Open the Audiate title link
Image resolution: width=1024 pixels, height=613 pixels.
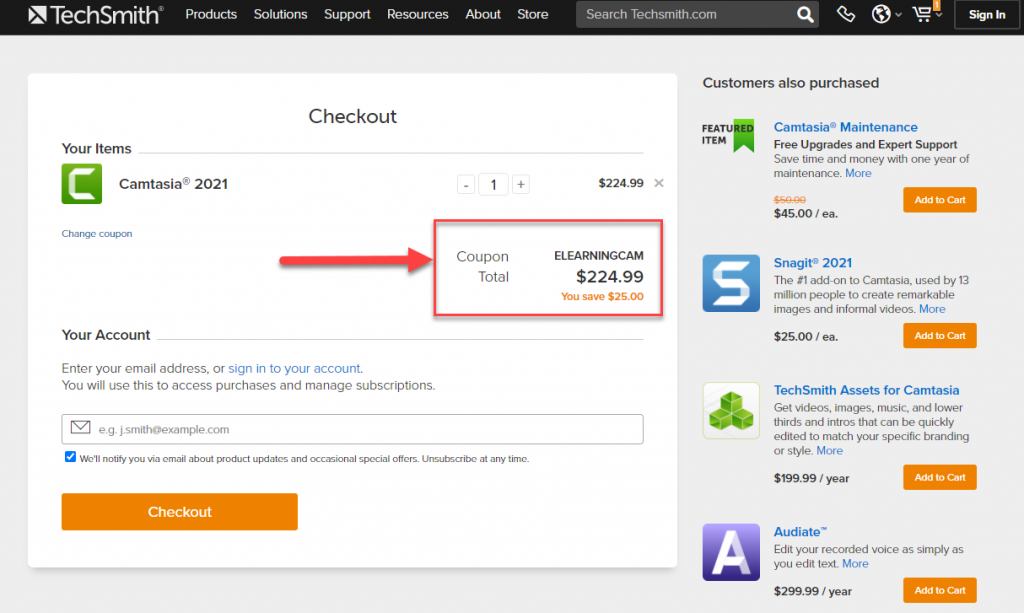click(x=800, y=532)
